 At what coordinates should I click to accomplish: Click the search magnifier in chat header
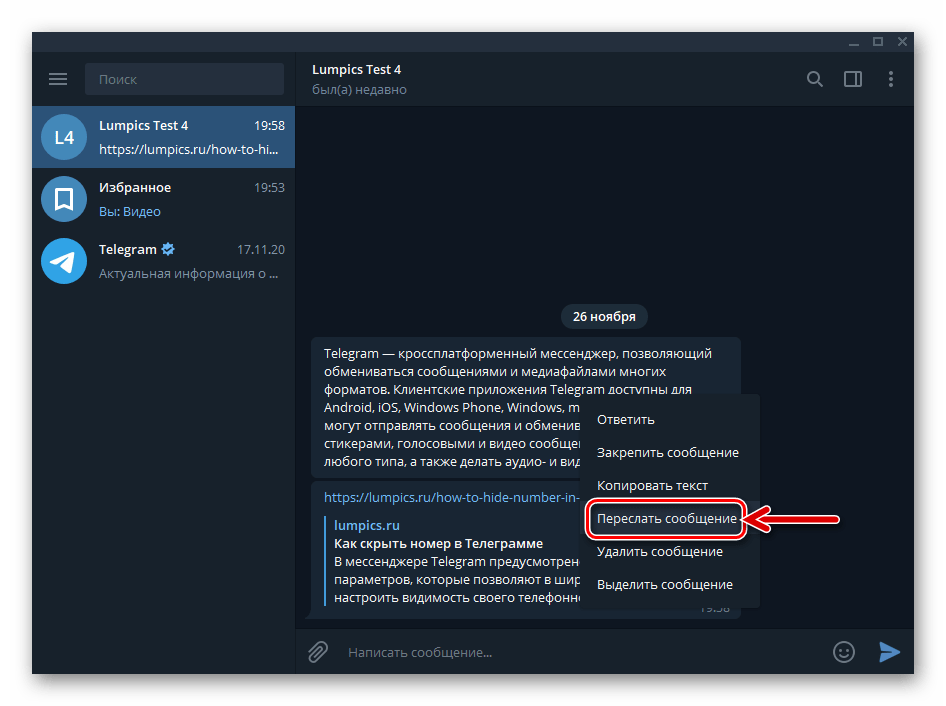(x=814, y=79)
